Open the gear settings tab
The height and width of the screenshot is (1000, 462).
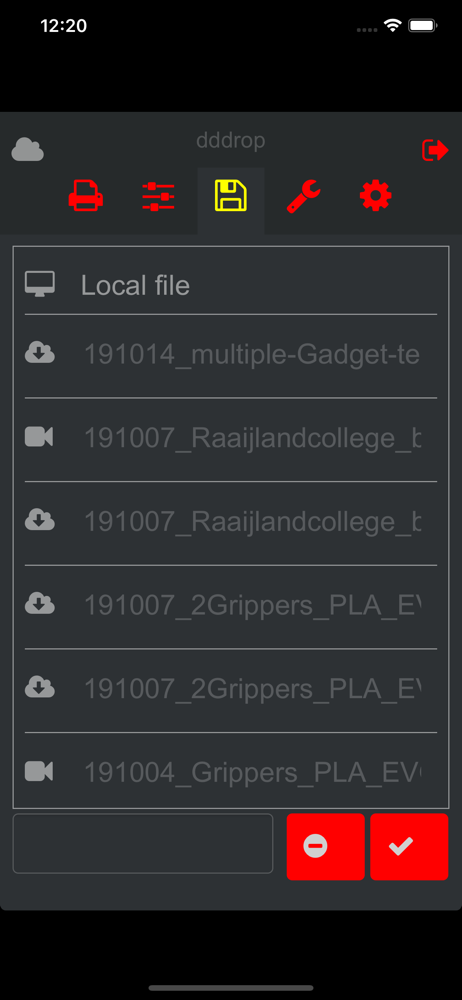pyautogui.click(x=376, y=196)
